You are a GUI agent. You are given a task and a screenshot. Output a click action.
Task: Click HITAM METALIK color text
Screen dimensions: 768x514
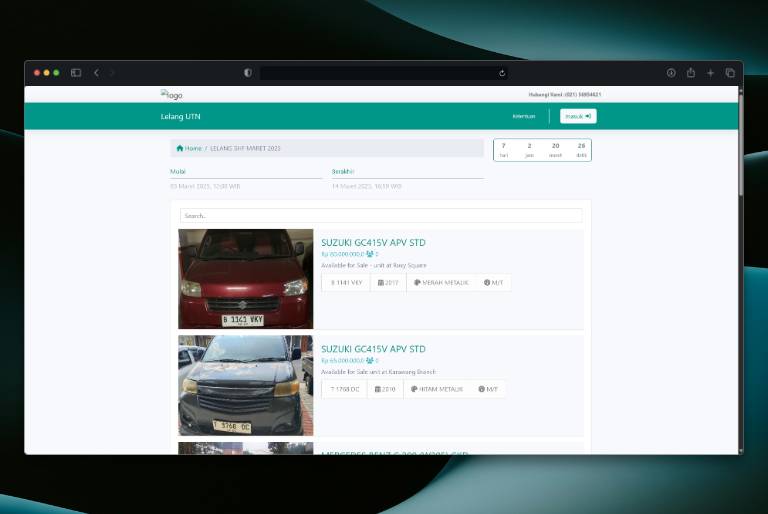tap(441, 389)
